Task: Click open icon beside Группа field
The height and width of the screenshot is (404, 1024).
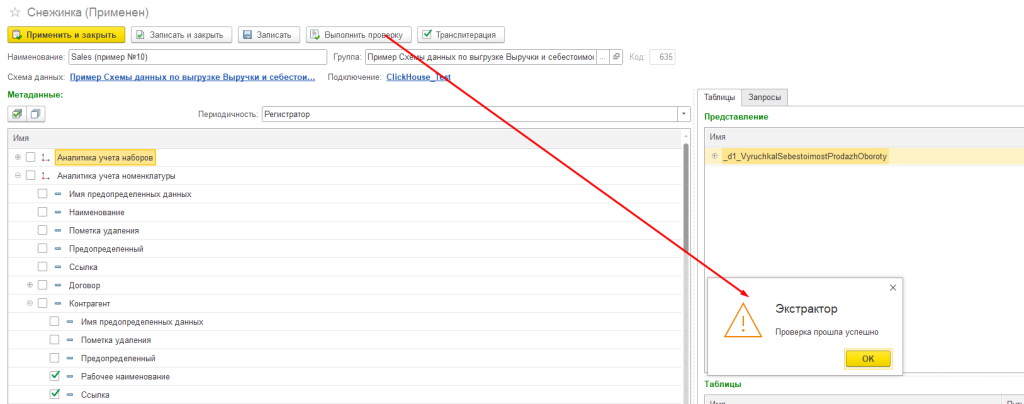Action: coord(616,57)
